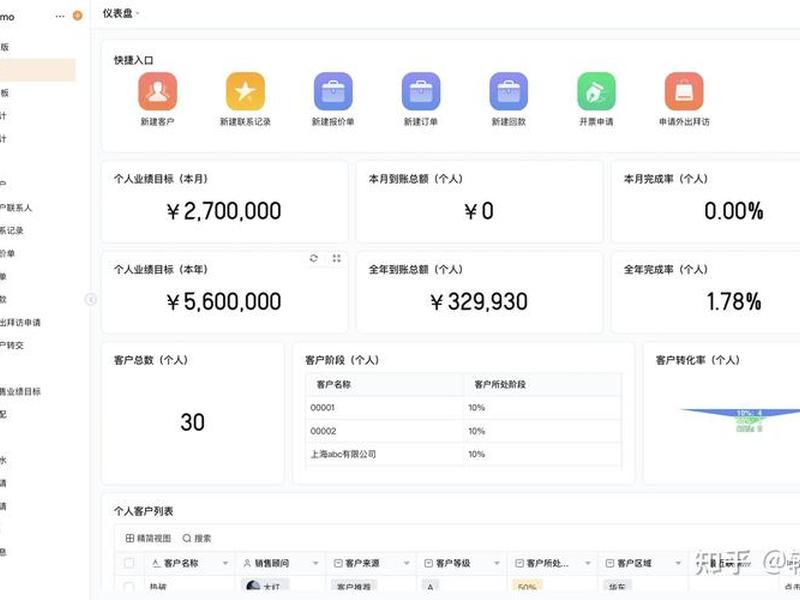
Task: Open the 客户等级 column dropdown arrow
Action: tap(497, 563)
